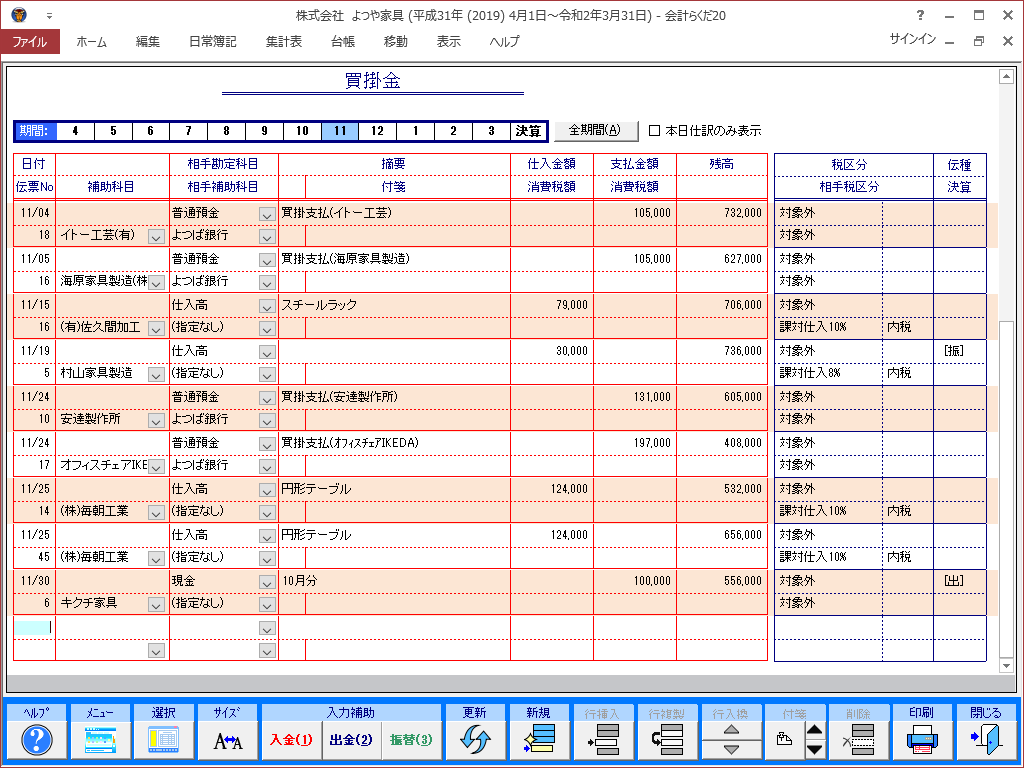Open the 集計表 menu
Screen dimensions: 1024x768
coord(284,41)
